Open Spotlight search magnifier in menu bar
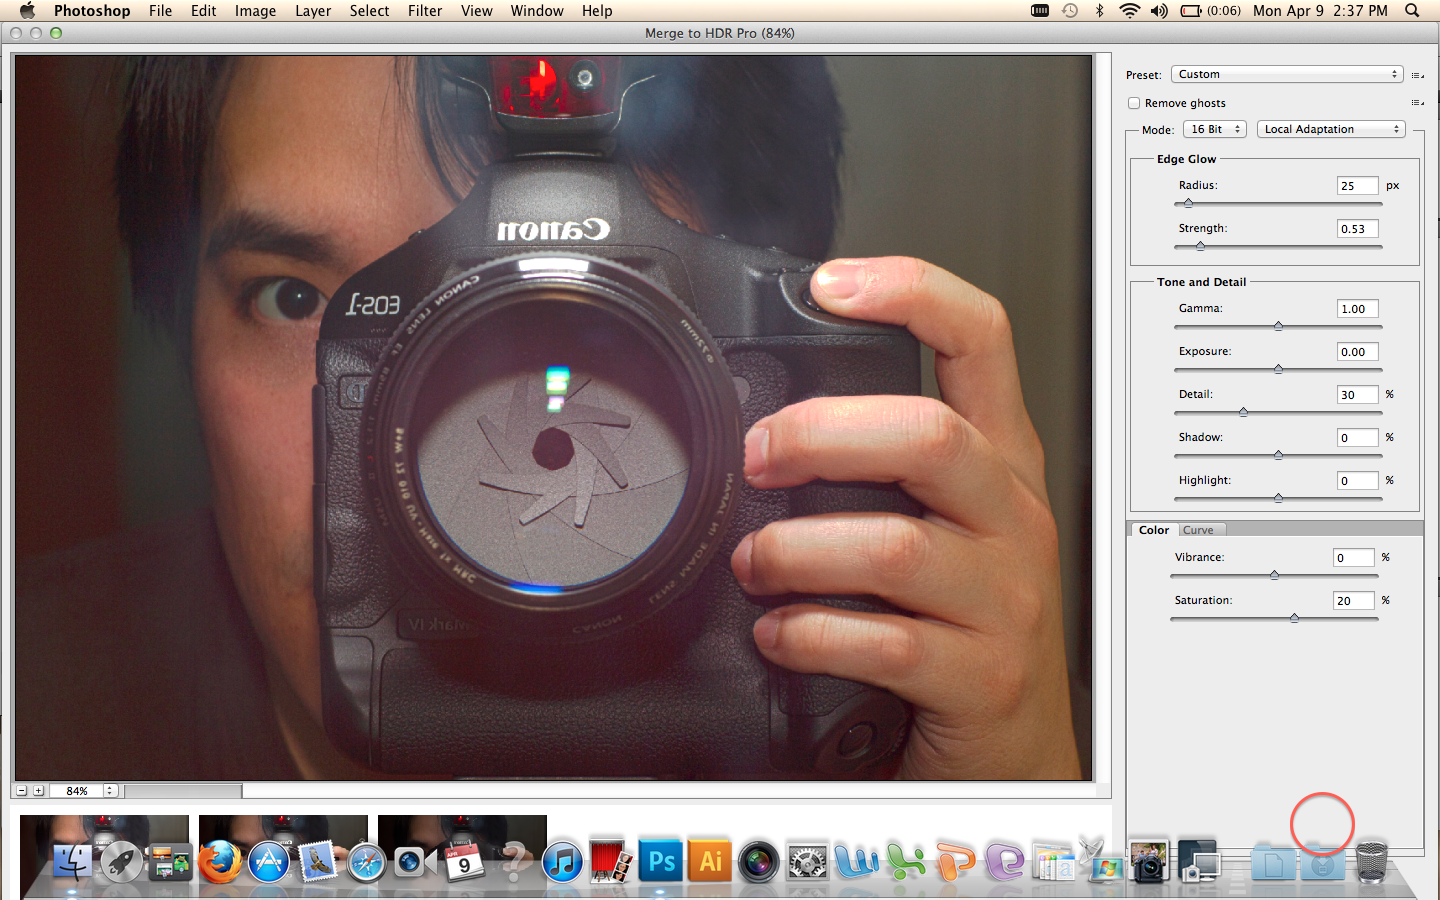Screen dimensions: 1440x900 coord(1412,11)
